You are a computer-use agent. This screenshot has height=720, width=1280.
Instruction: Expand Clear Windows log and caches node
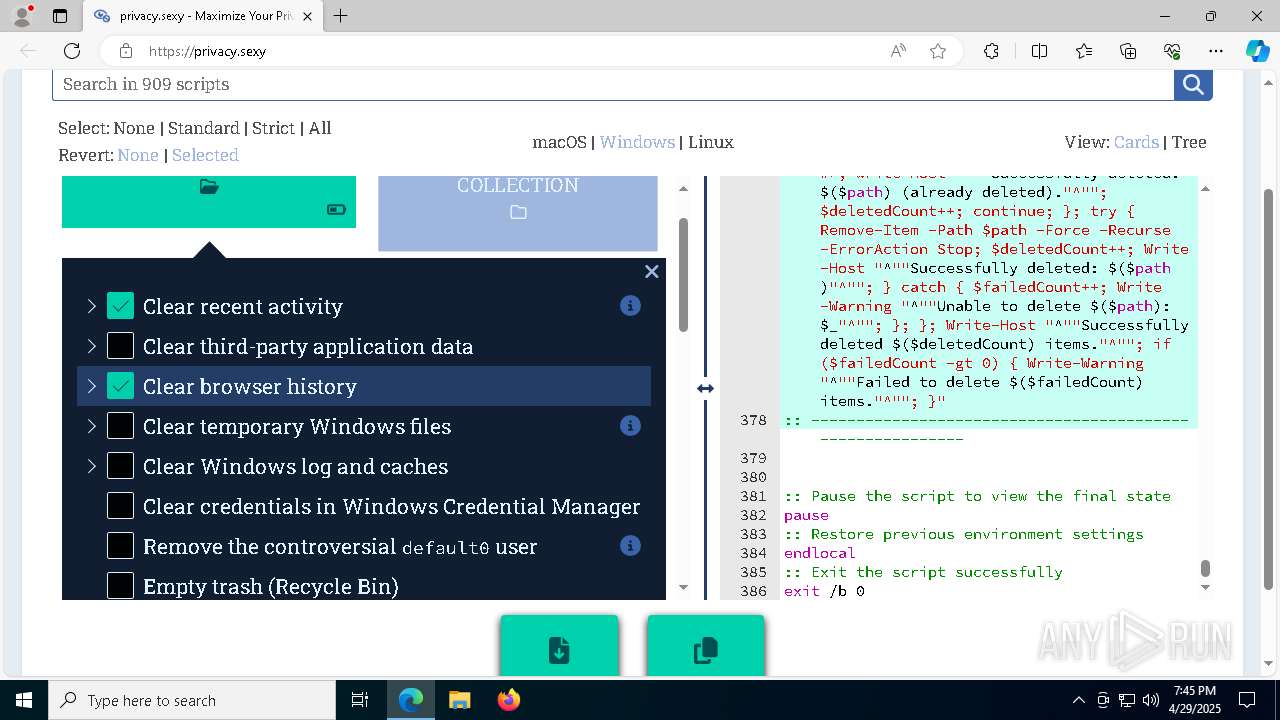(91, 466)
